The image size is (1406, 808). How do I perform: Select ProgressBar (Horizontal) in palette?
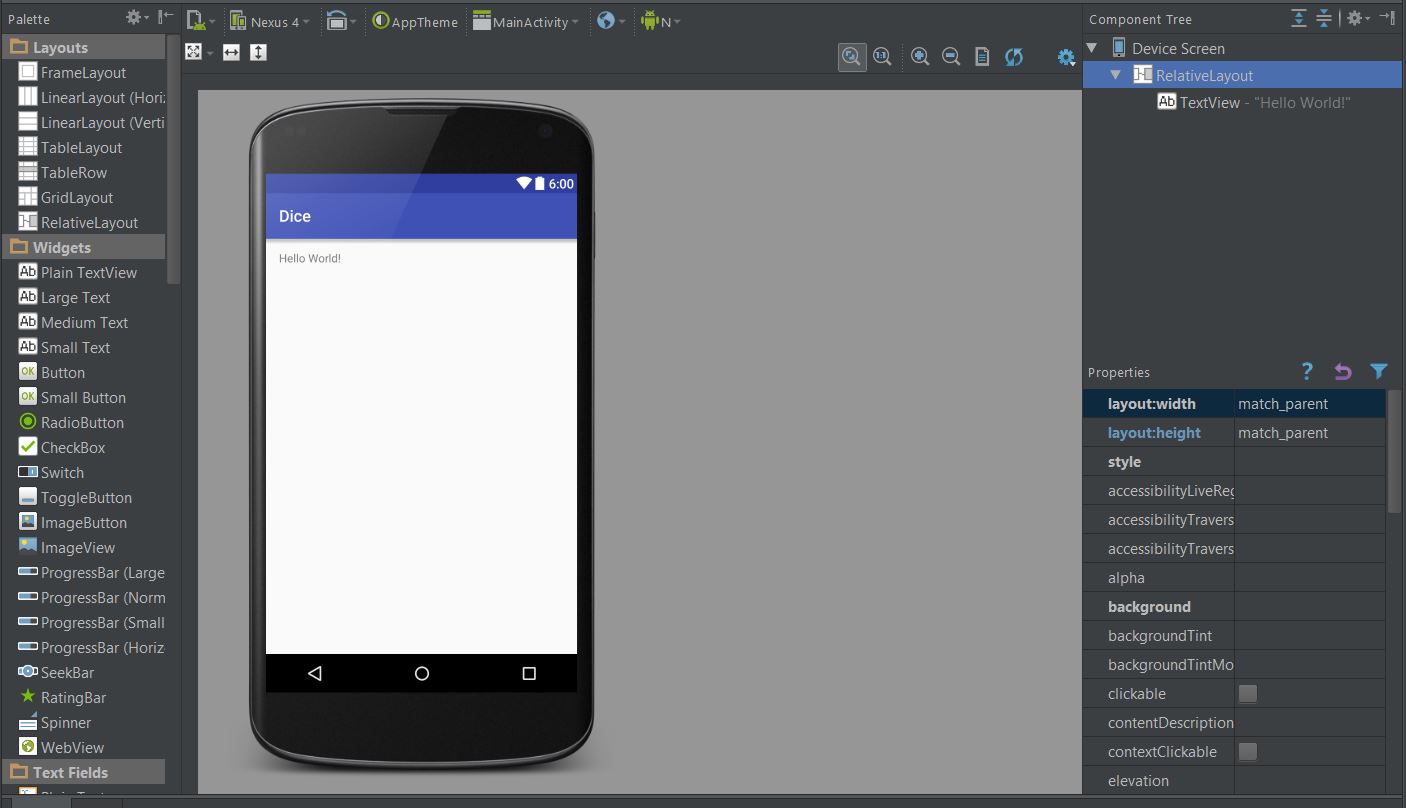90,648
